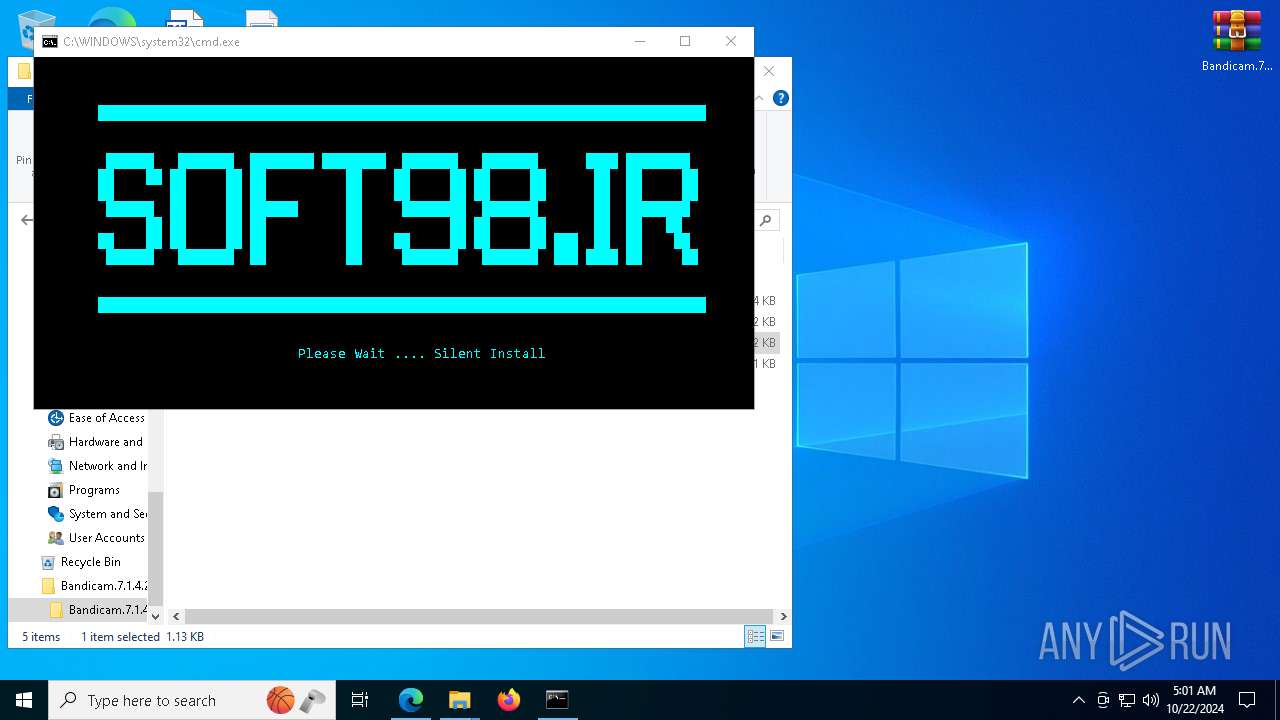Open Explorer help question mark icon
This screenshot has width=1280, height=720.
(x=781, y=98)
